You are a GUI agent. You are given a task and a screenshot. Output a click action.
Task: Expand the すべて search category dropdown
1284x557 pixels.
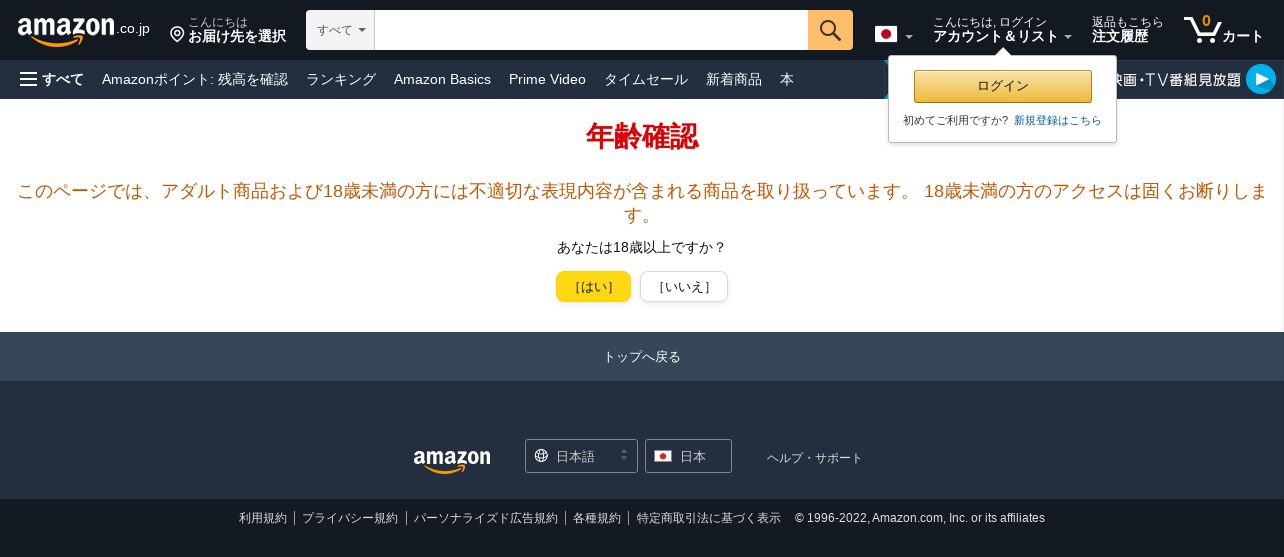[x=340, y=30]
